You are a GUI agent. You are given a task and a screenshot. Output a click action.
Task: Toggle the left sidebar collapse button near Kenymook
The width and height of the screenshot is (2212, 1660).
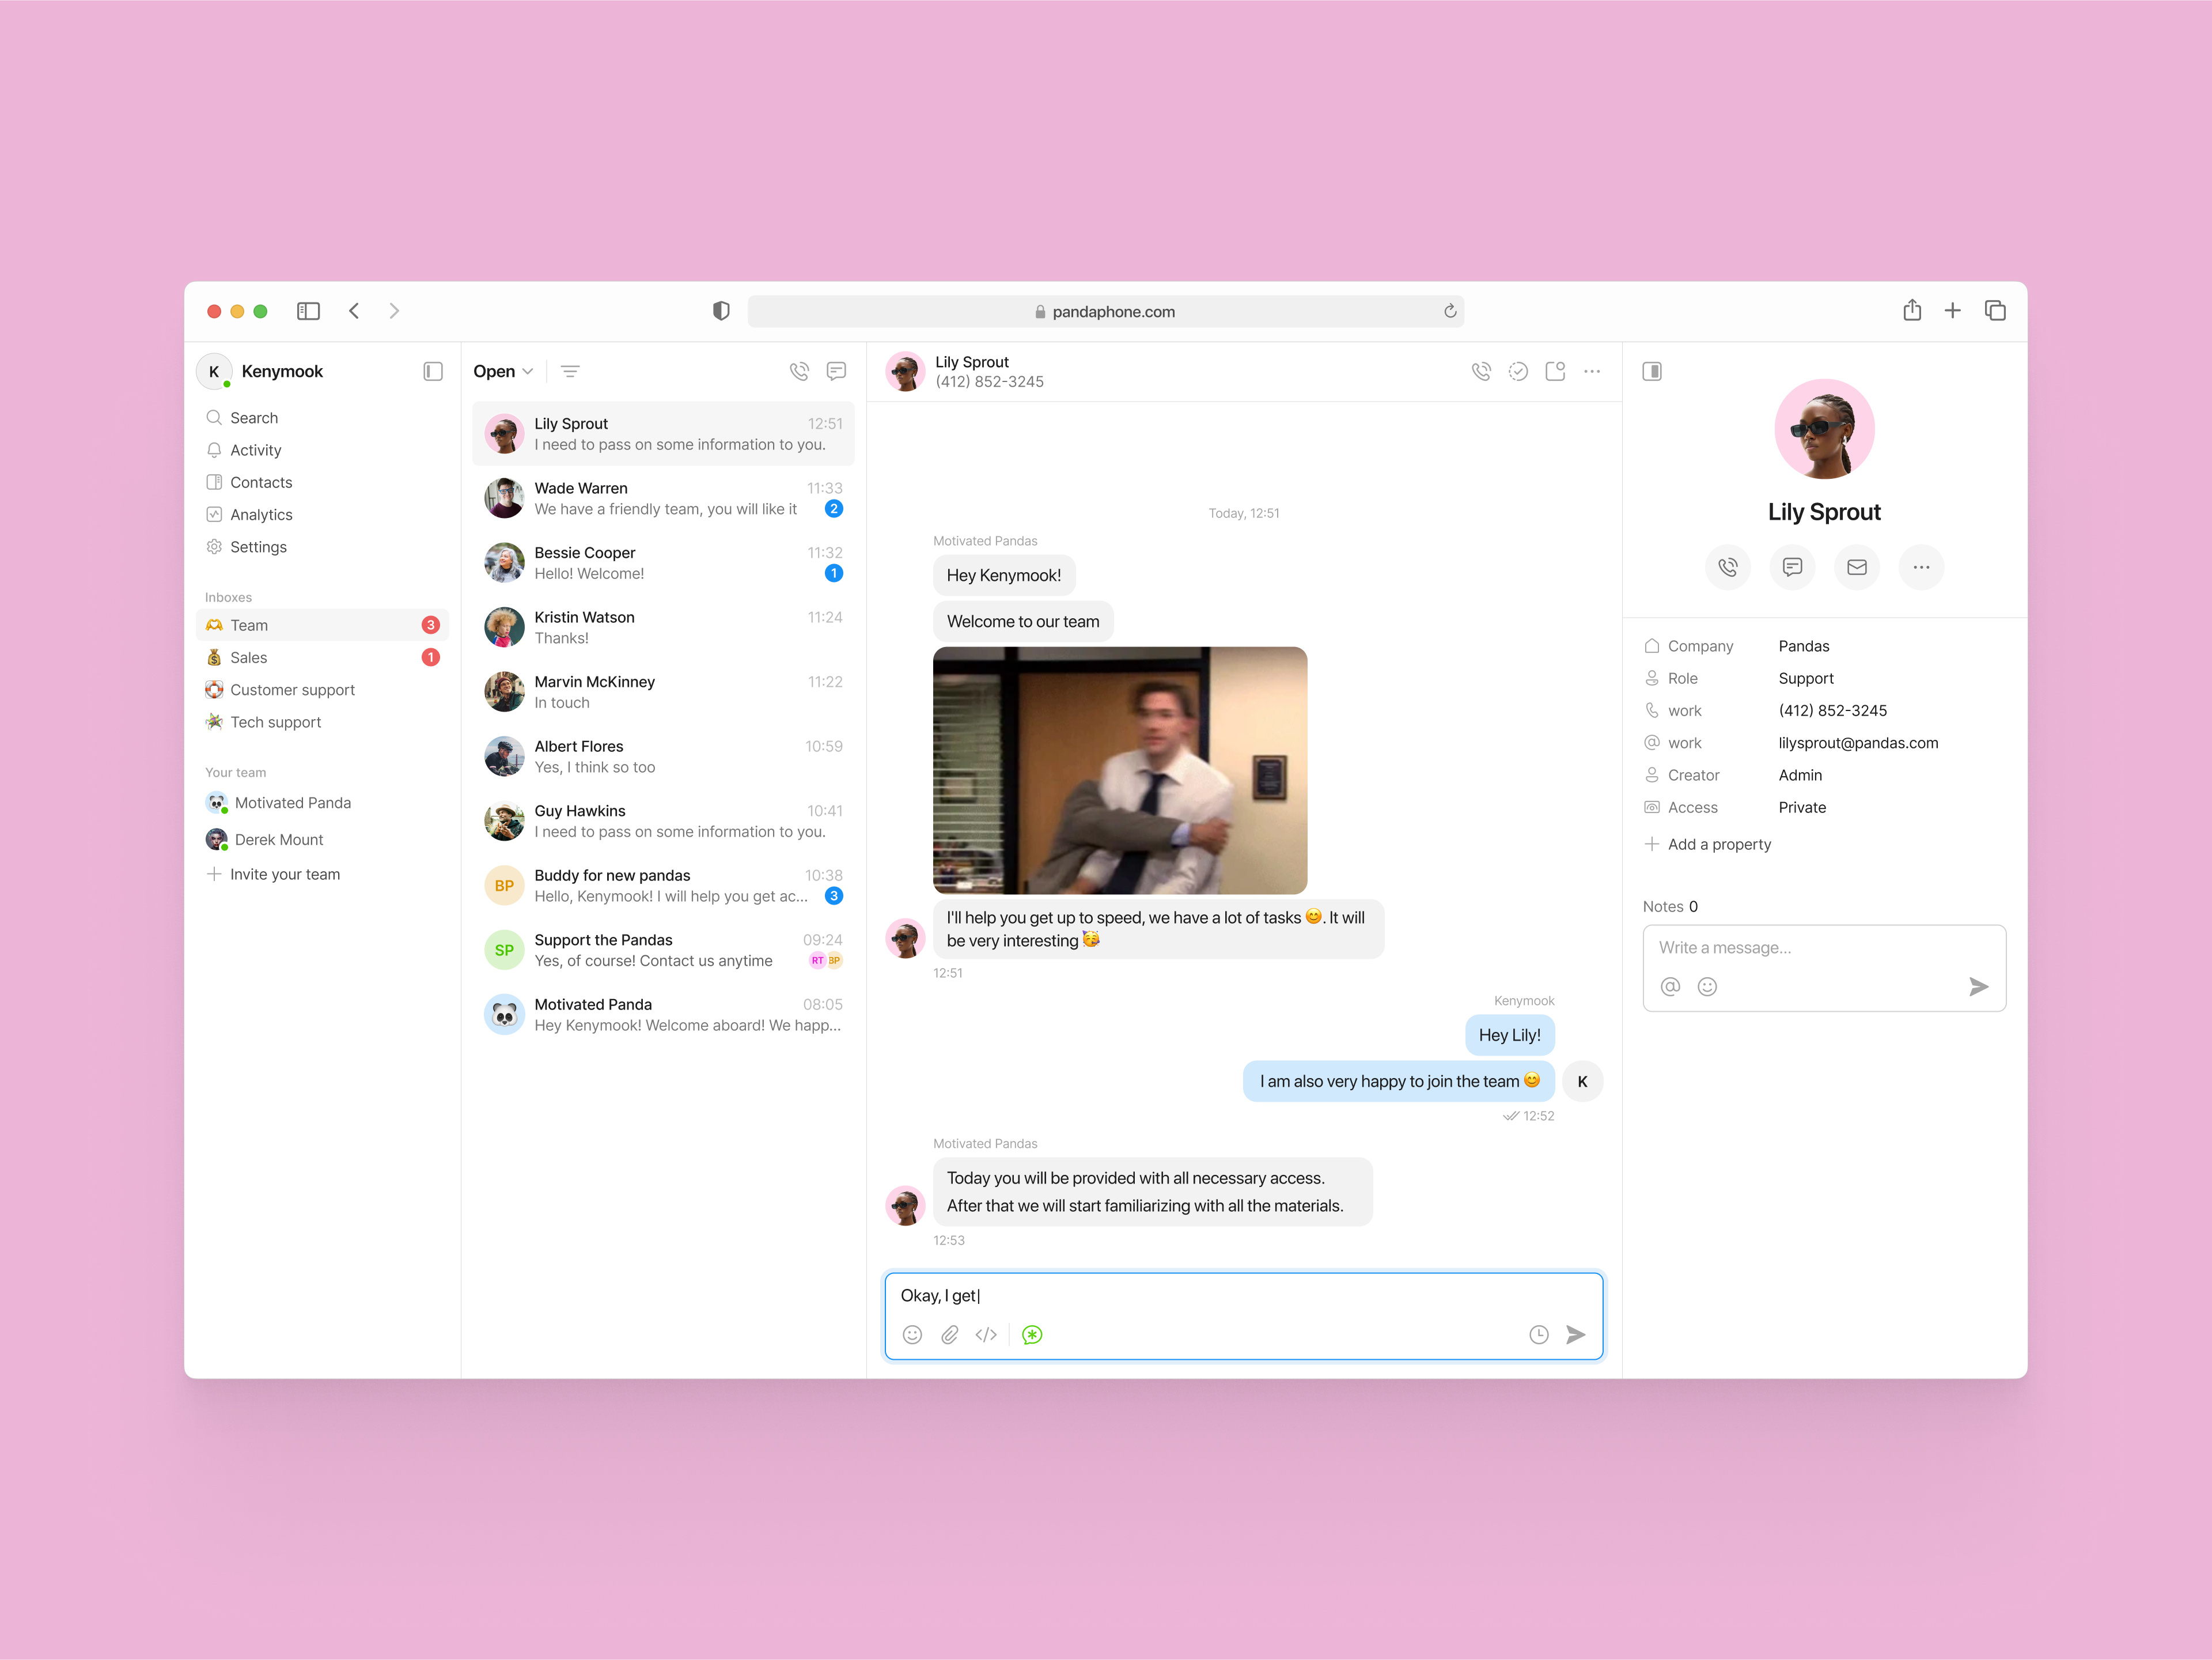tap(433, 371)
